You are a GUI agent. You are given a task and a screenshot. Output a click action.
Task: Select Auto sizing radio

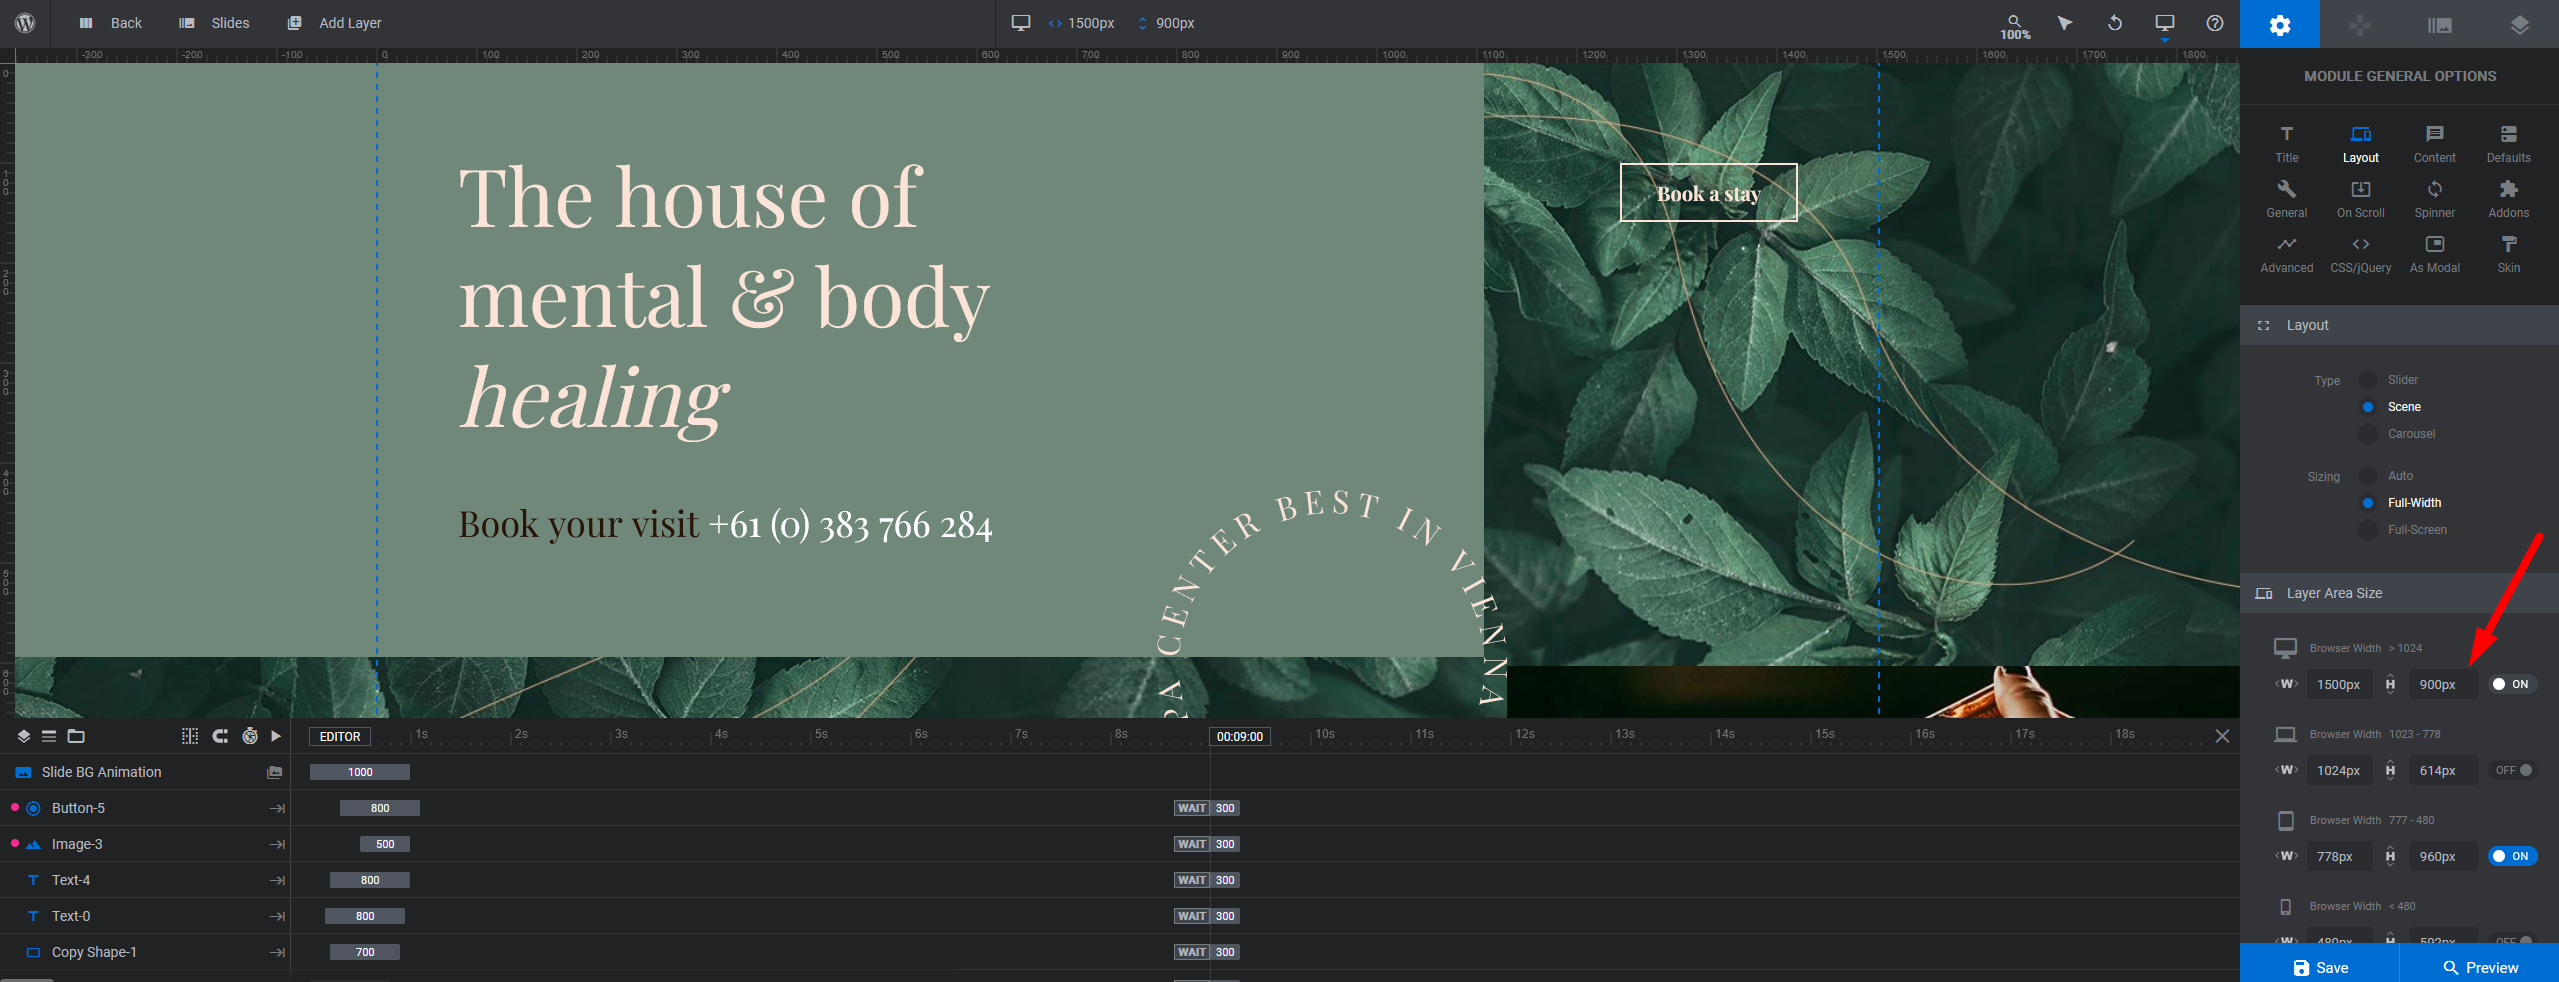pos(2368,476)
